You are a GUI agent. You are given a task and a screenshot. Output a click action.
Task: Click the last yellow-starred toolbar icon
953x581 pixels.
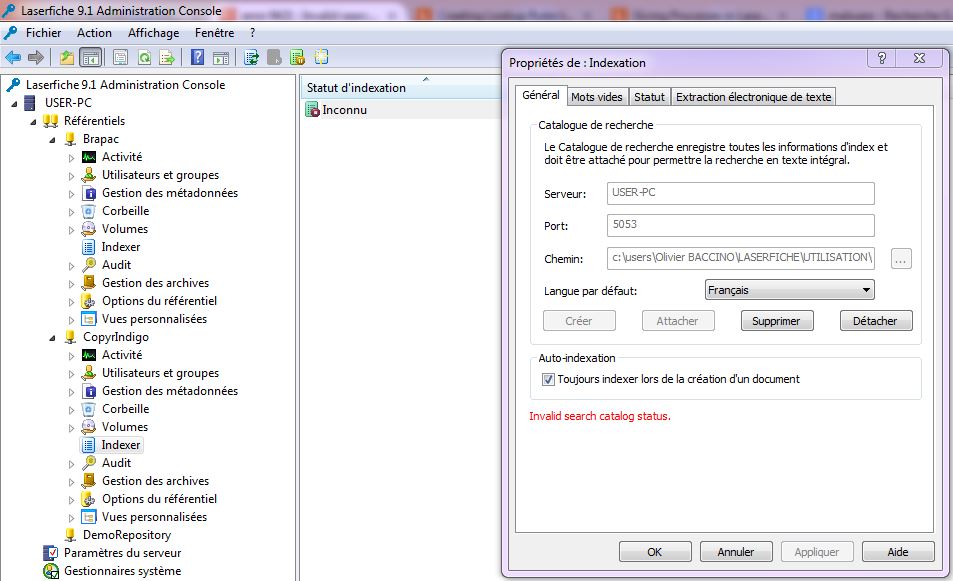click(321, 57)
